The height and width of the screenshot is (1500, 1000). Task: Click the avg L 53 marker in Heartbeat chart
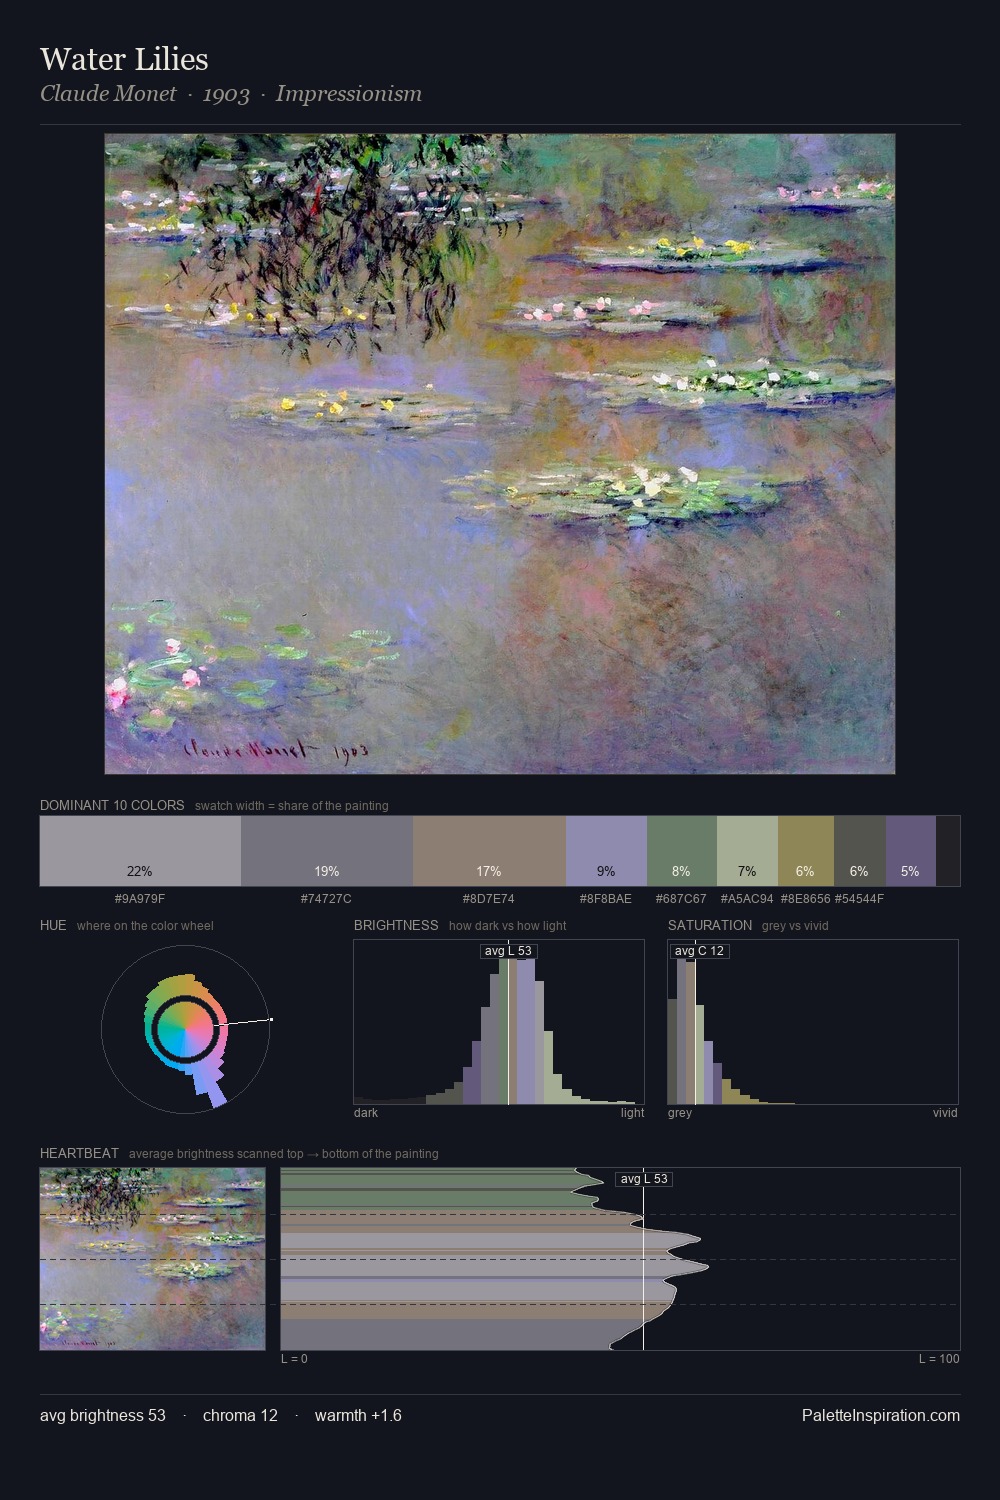point(644,1179)
